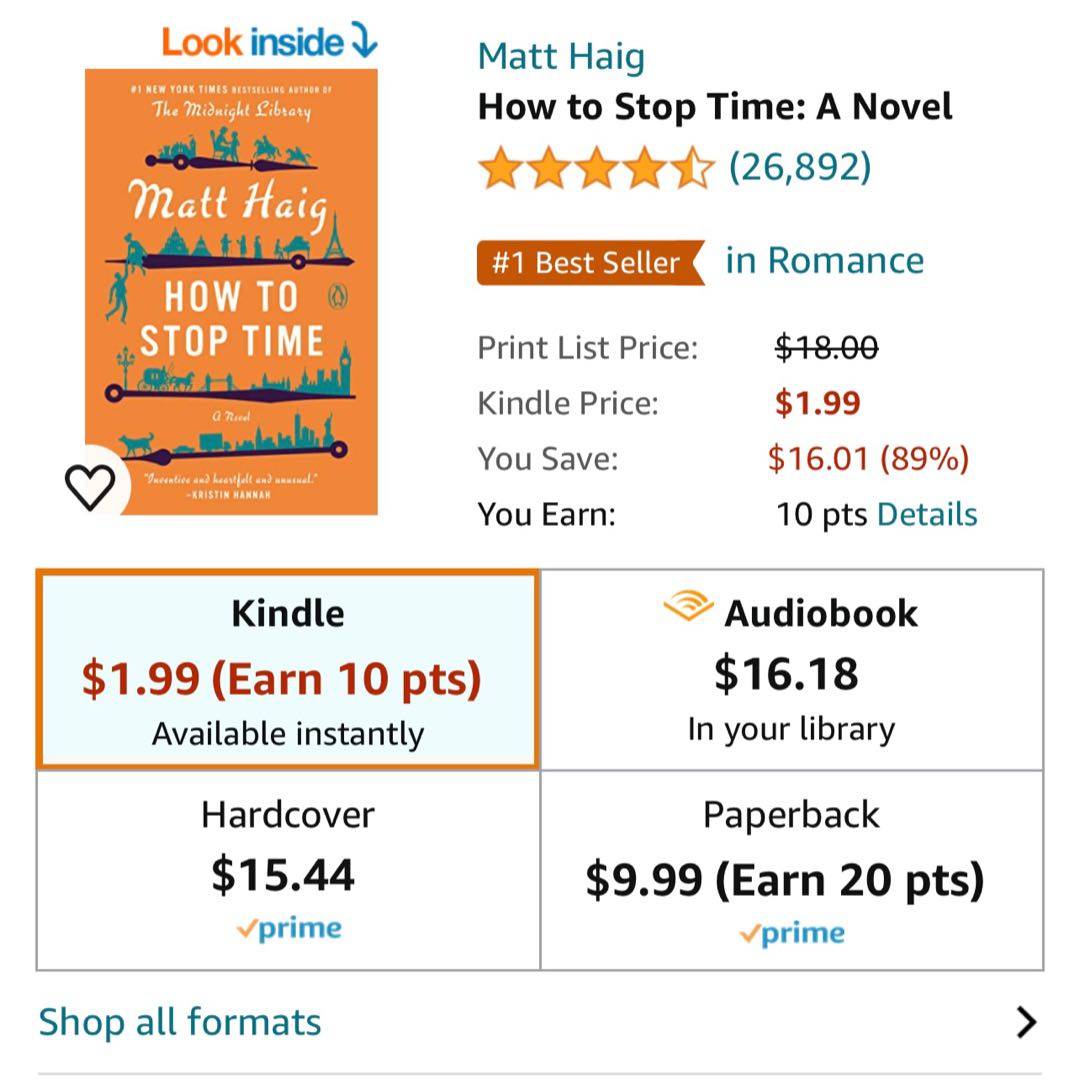This screenshot has height=1080, width=1080.
Task: Open author Matt Haig's page
Action: click(x=561, y=56)
